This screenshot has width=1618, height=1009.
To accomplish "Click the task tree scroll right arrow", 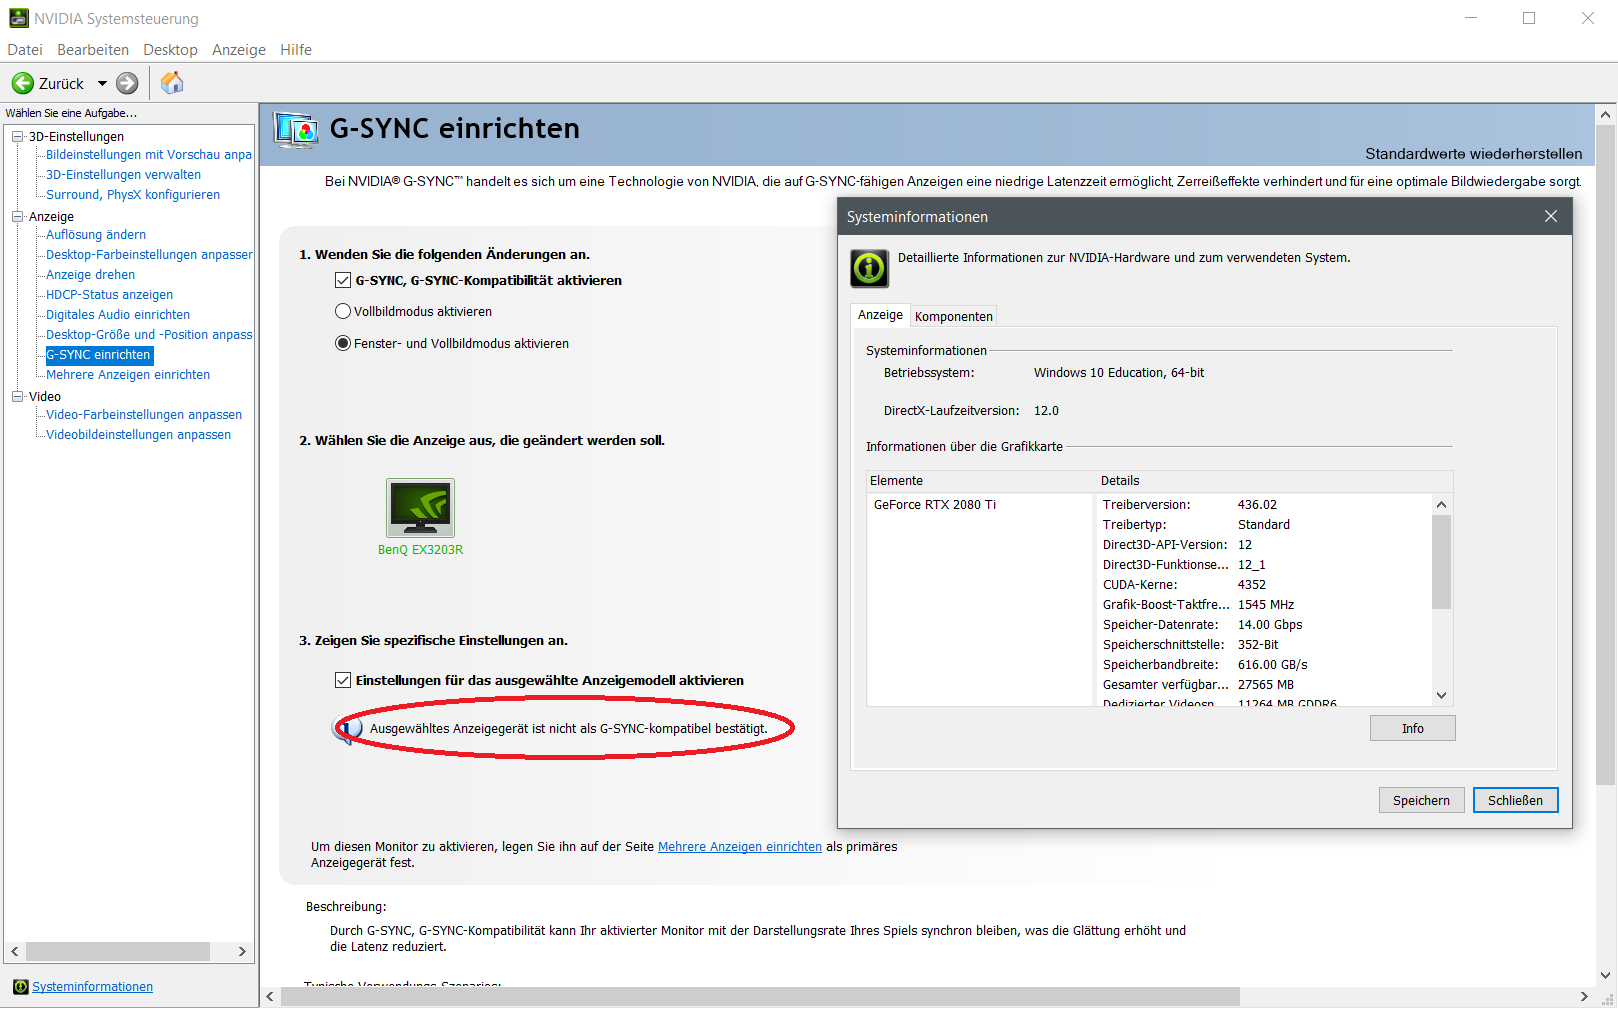I will tap(242, 952).
